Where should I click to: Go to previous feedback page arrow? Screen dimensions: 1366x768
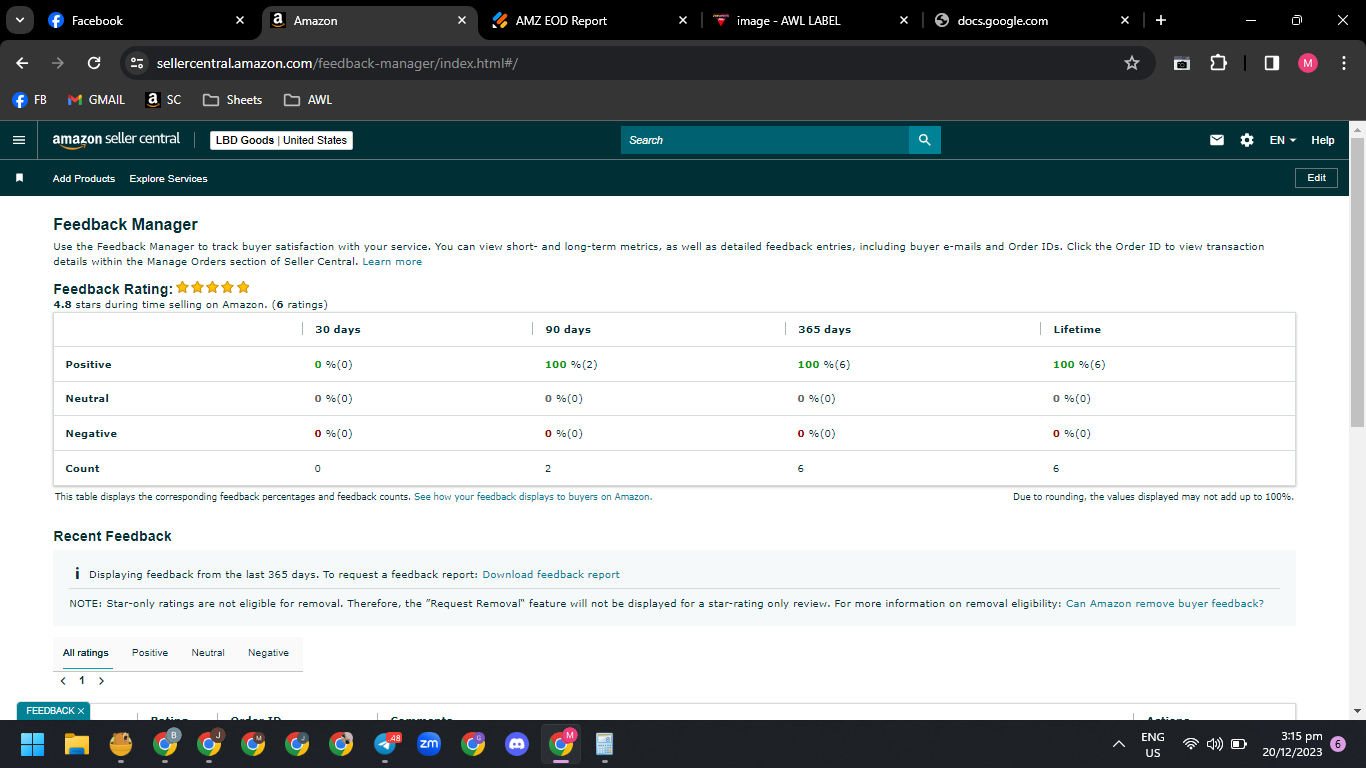[63, 681]
